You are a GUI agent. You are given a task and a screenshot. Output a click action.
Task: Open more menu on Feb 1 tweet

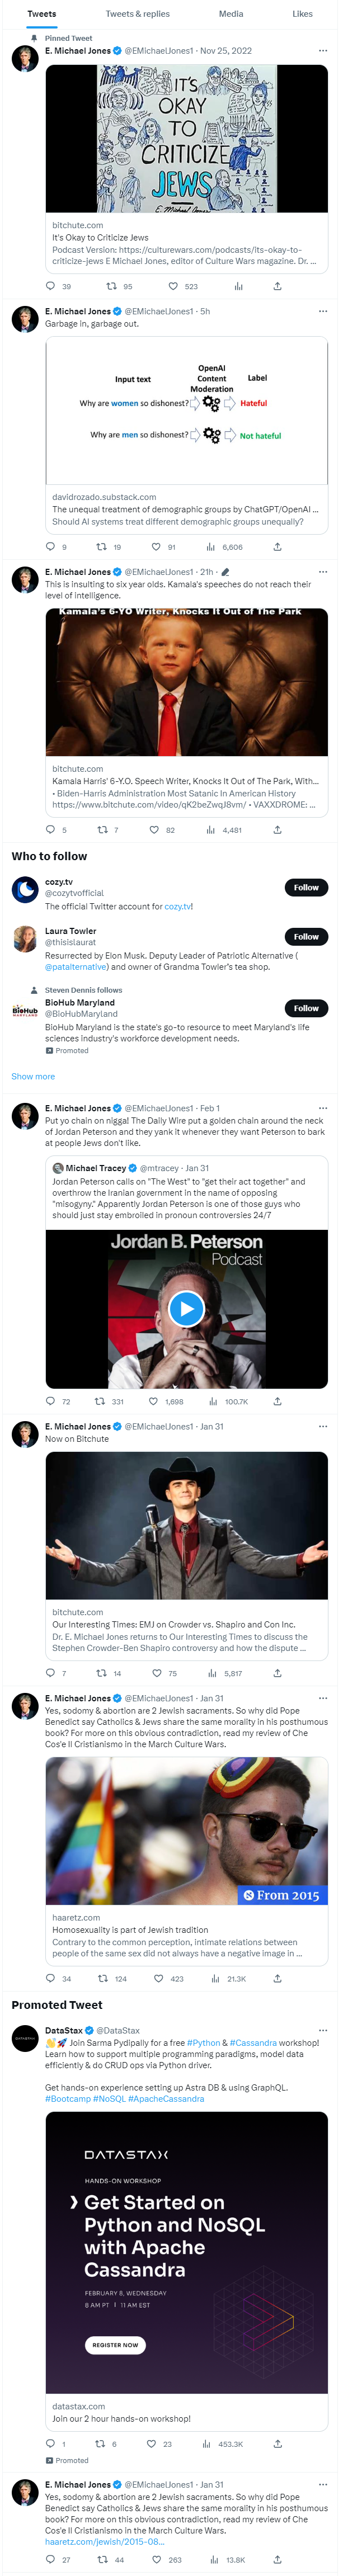tap(322, 1108)
